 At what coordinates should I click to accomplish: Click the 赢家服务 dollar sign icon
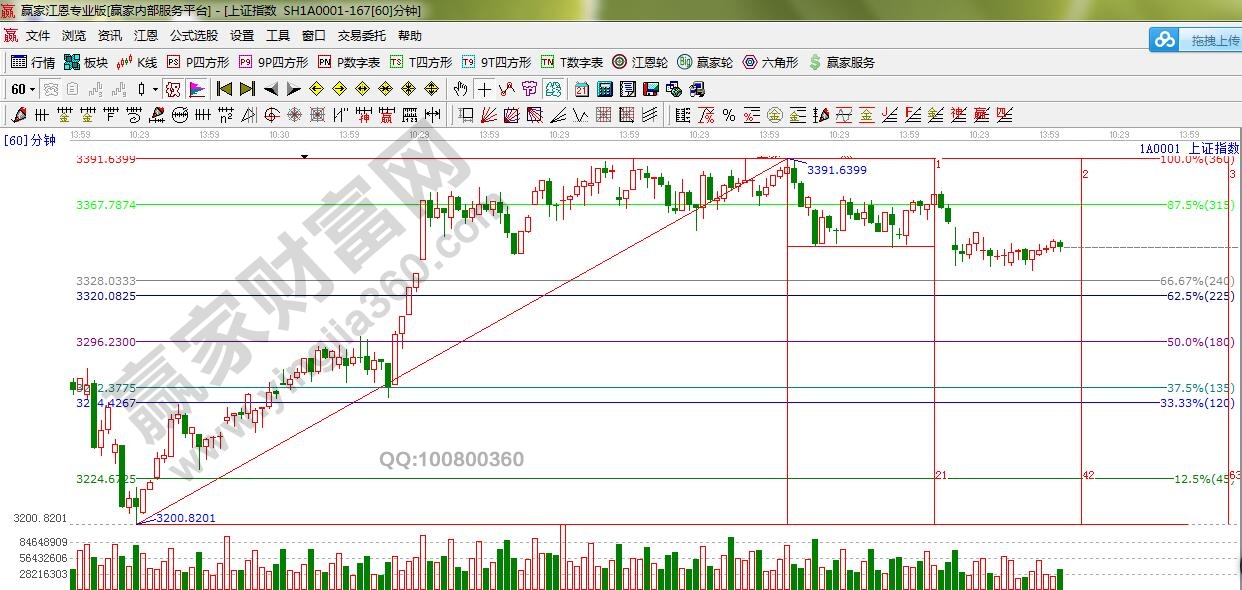[815, 62]
